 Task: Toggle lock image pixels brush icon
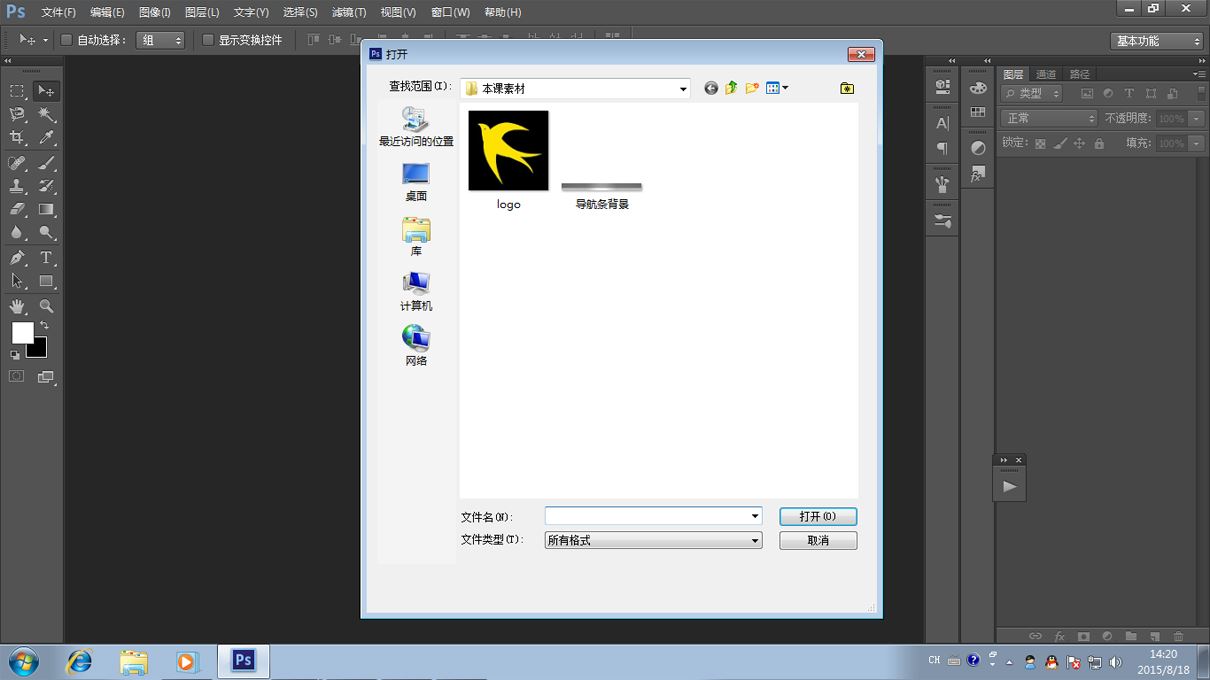(x=1060, y=143)
